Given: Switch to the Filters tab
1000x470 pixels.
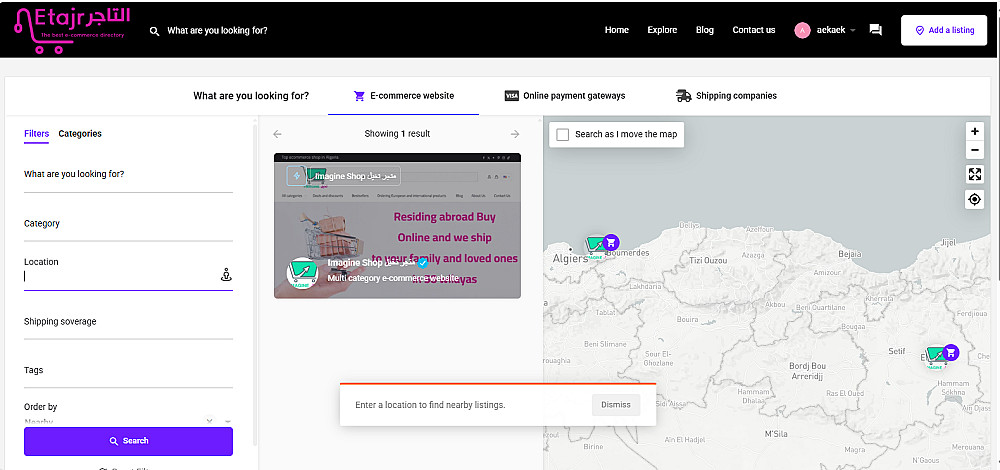Looking at the screenshot, I should (x=36, y=134).
